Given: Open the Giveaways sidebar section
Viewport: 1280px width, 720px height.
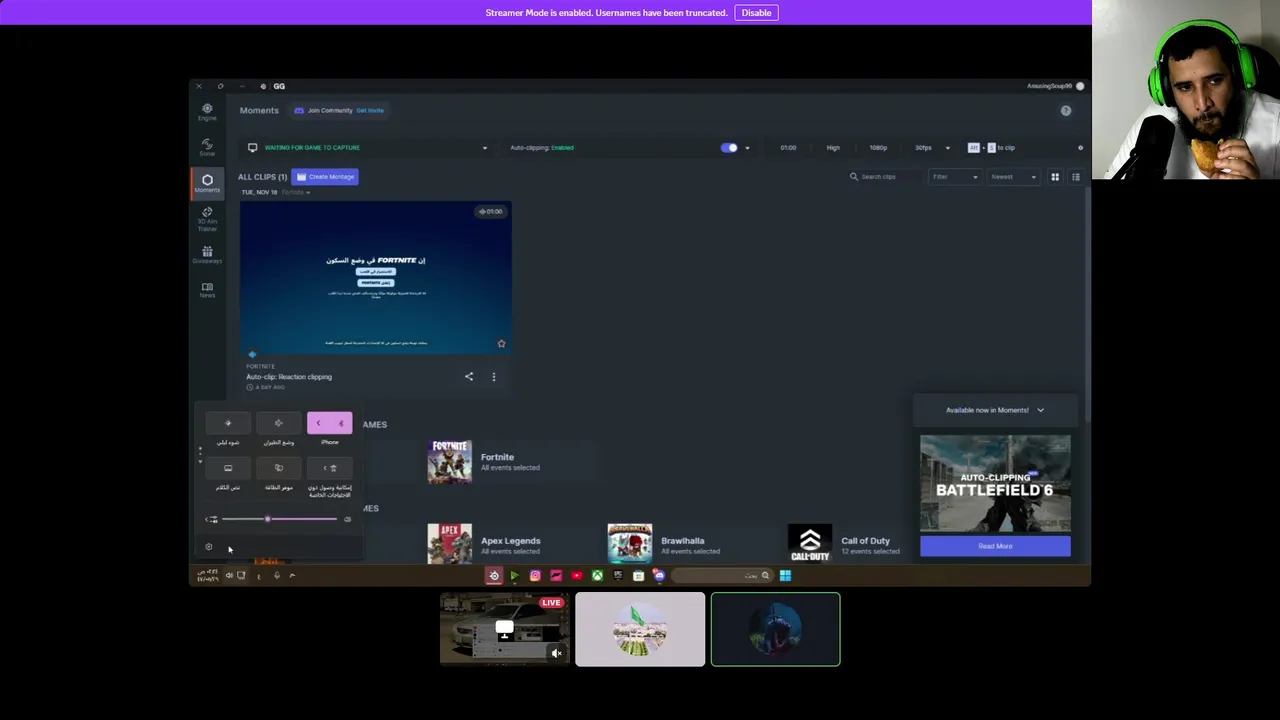Looking at the screenshot, I should tap(207, 255).
